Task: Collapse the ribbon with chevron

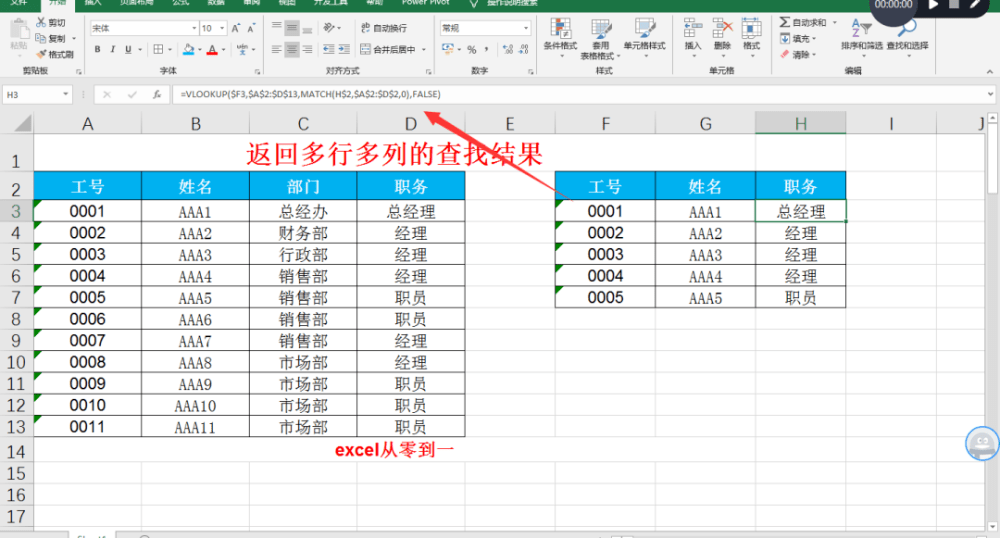Action: point(989,71)
